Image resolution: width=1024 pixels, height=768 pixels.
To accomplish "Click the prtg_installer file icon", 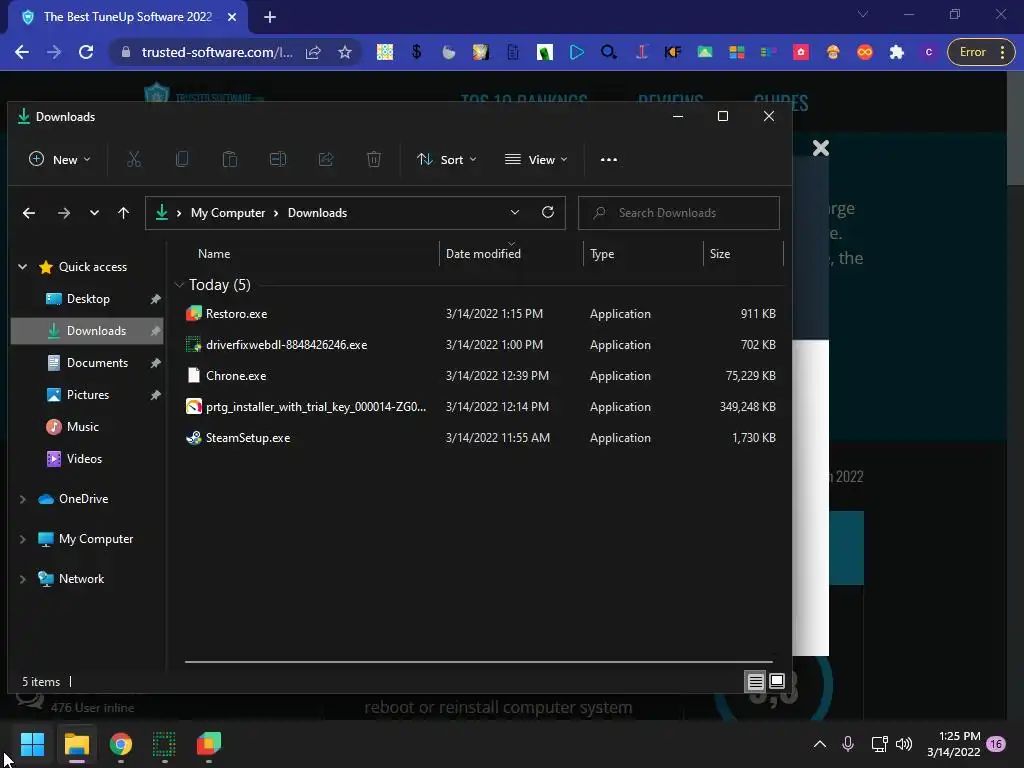I will pyautogui.click(x=194, y=406).
